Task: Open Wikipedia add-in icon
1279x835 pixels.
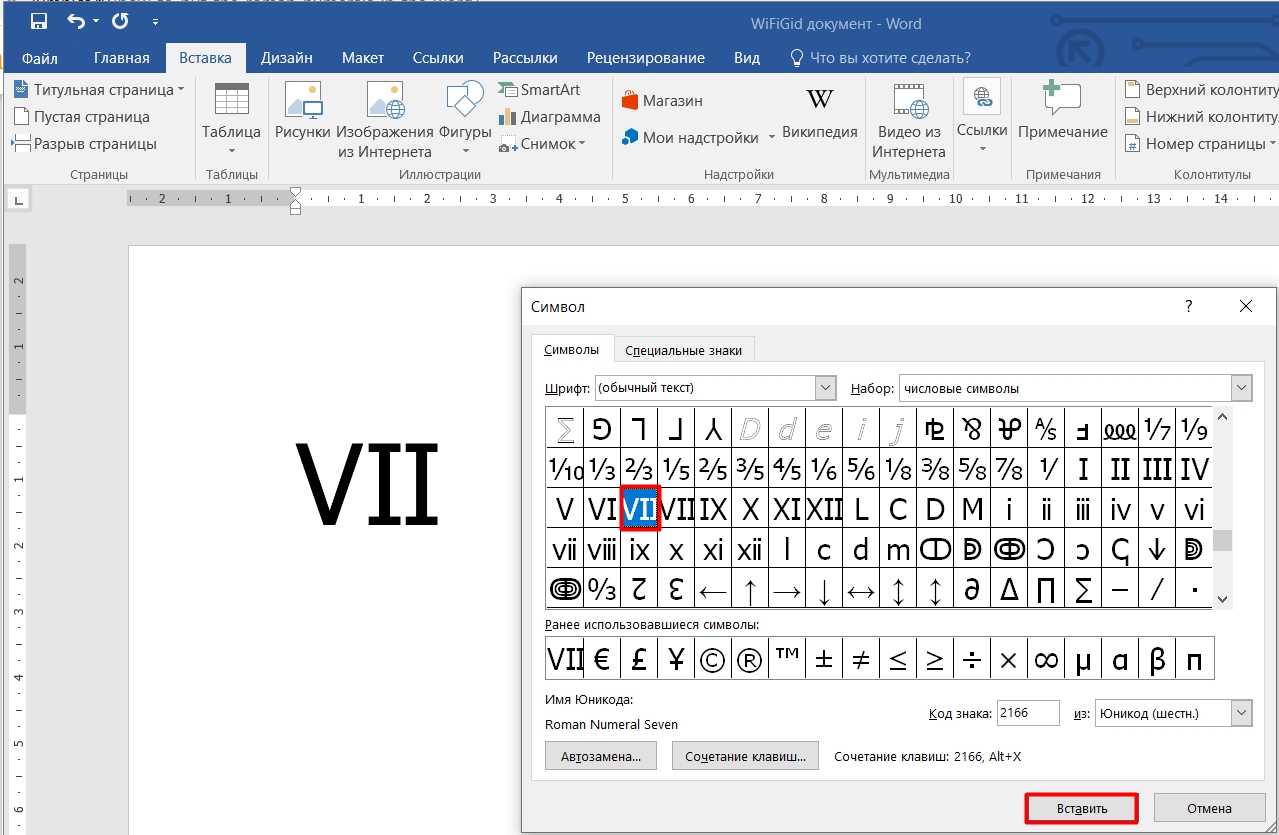Action: [x=819, y=100]
